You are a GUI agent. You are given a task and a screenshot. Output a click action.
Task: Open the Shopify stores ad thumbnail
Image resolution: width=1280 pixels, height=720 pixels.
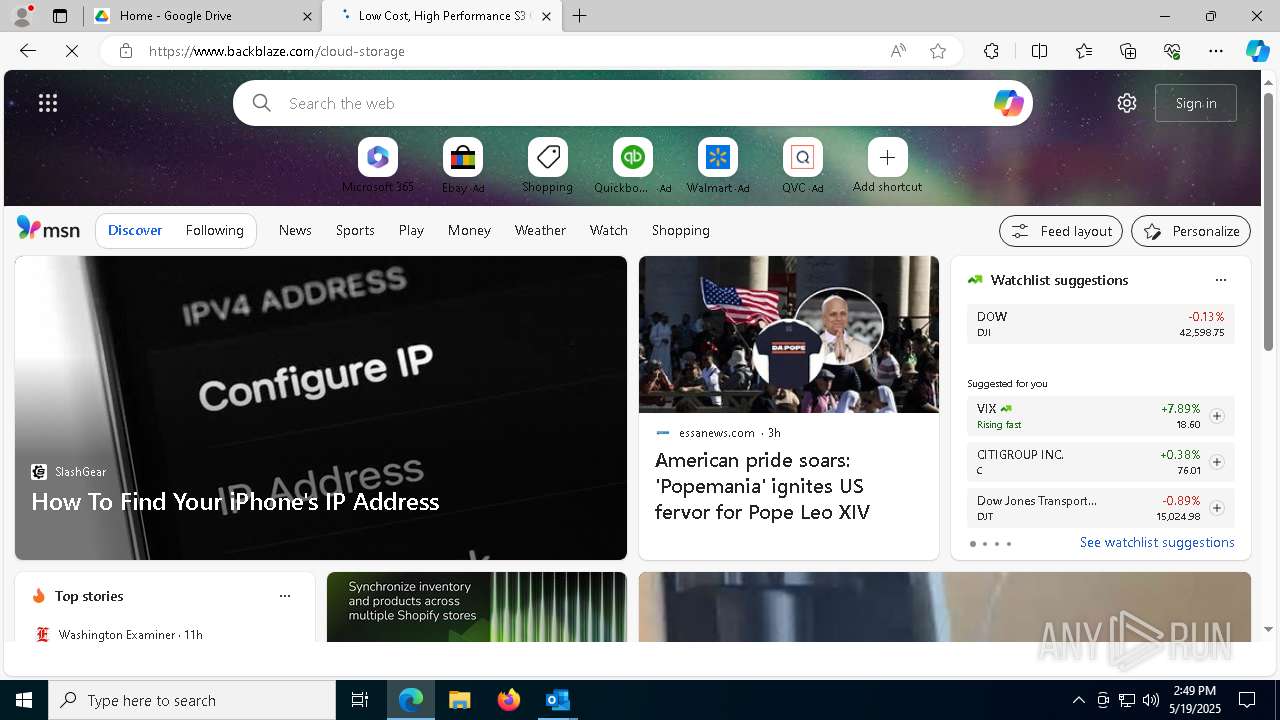pyautogui.click(x=477, y=607)
